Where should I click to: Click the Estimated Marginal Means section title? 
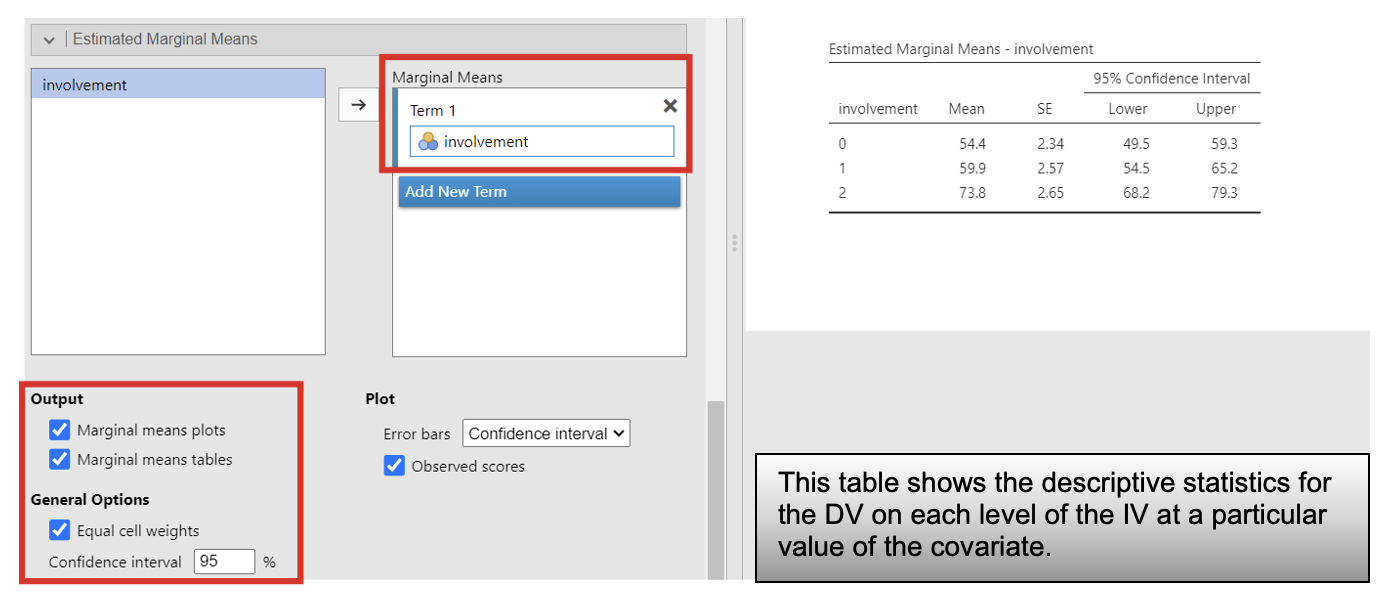click(x=165, y=40)
